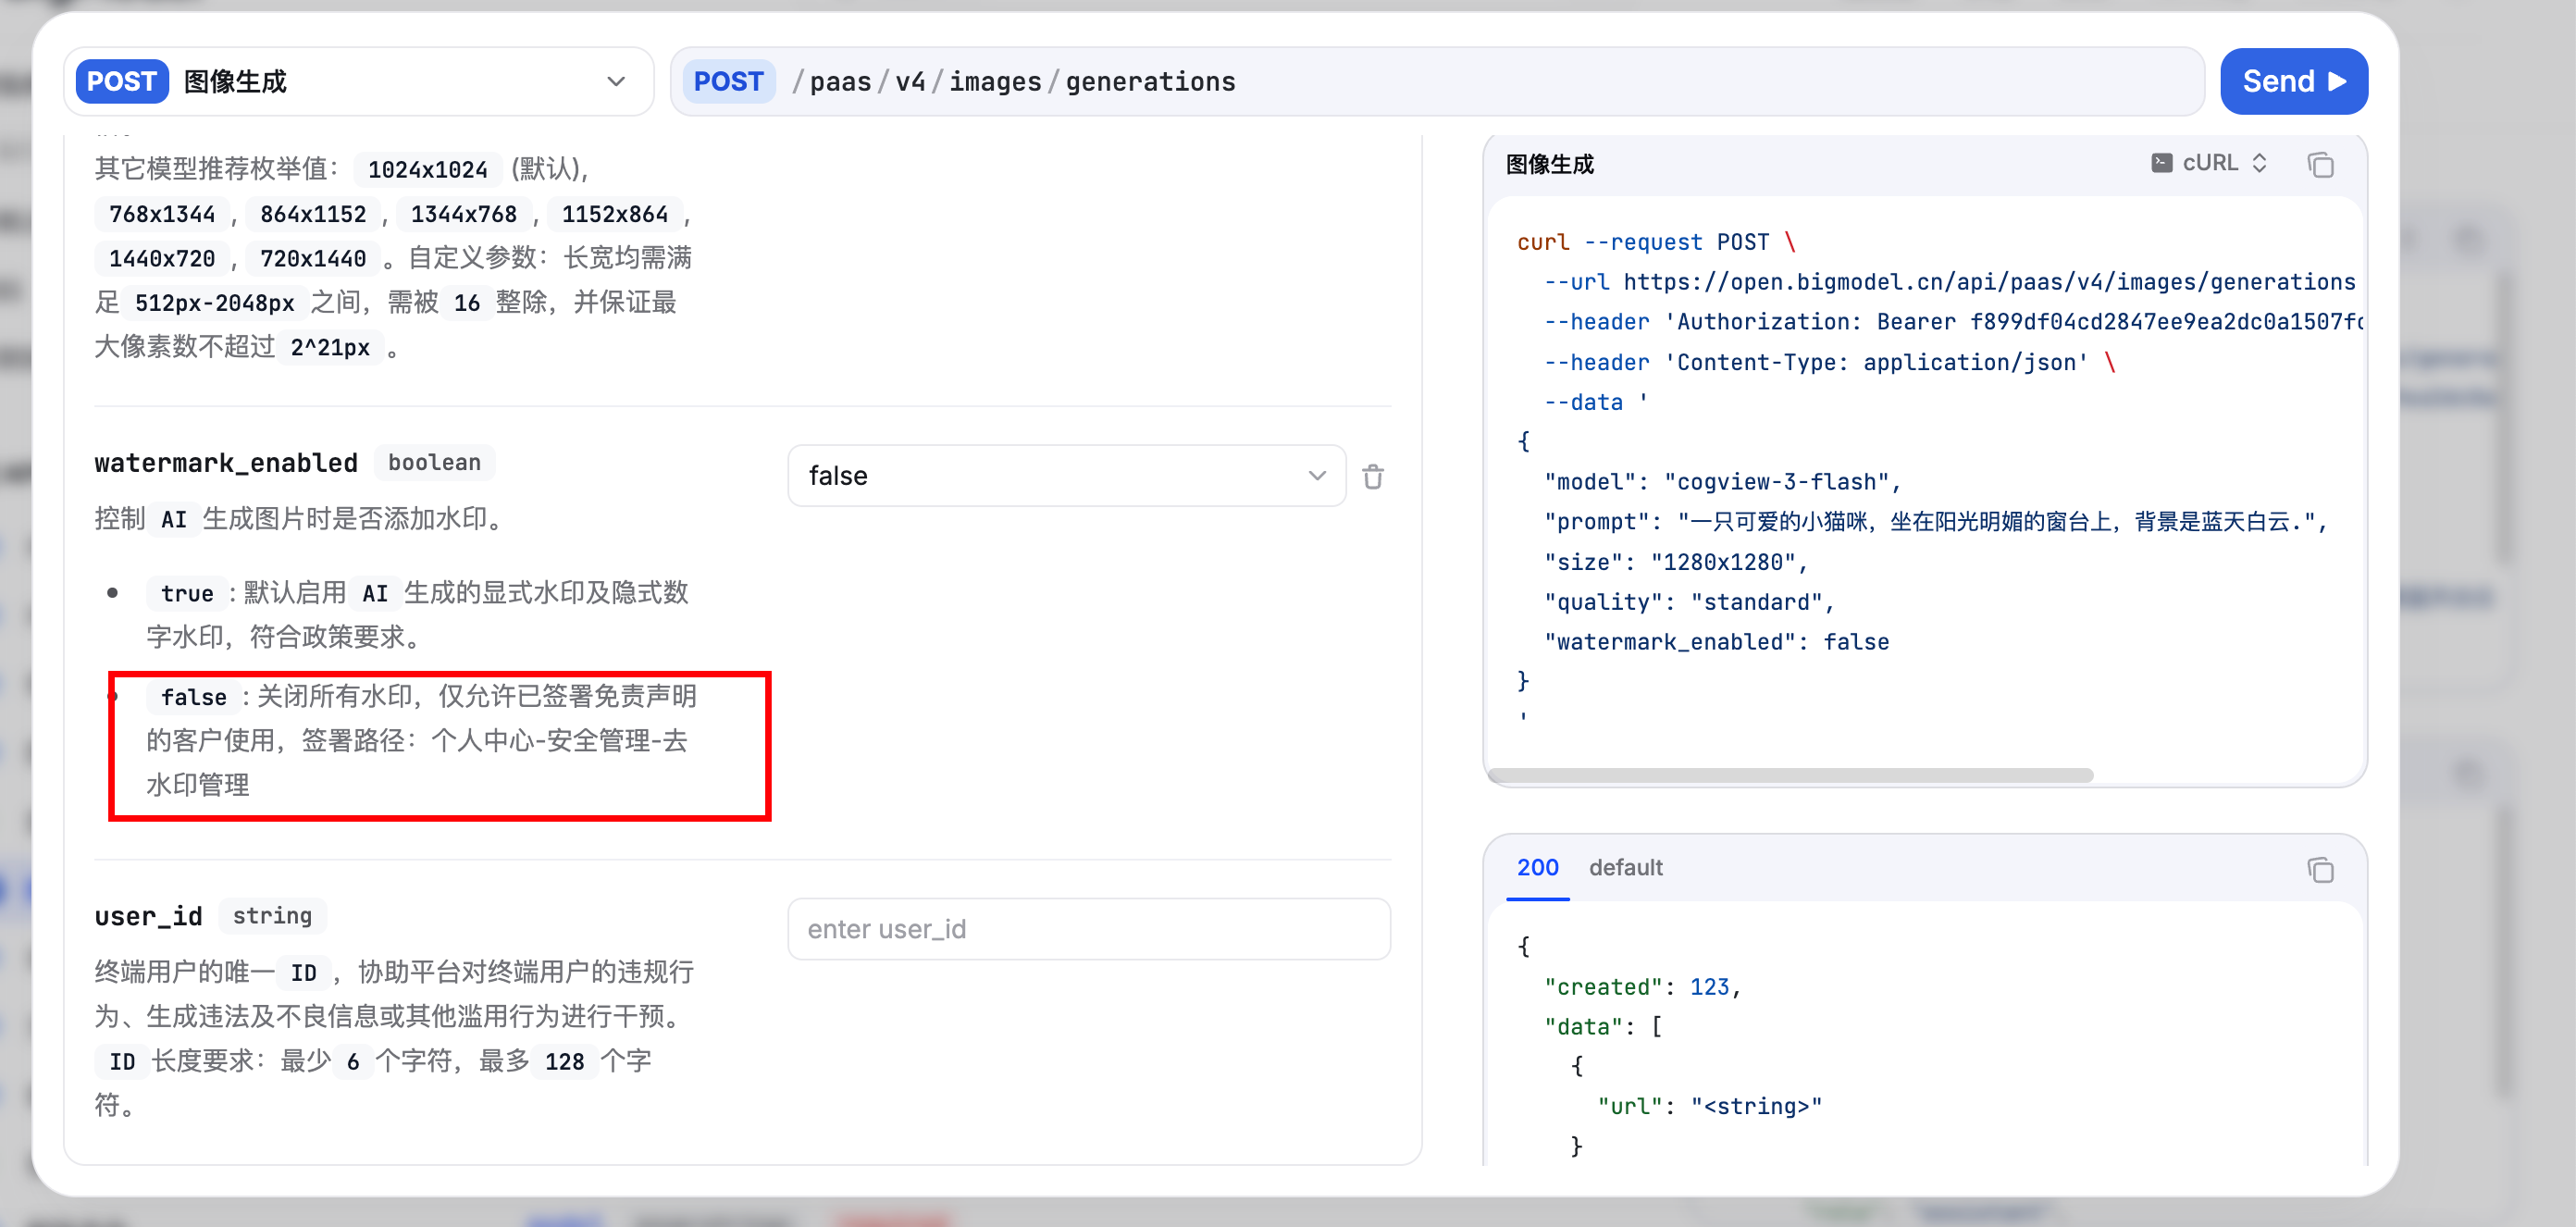2576x1227 pixels.
Task: Click the 1024x1024 size code chip
Action: (427, 169)
